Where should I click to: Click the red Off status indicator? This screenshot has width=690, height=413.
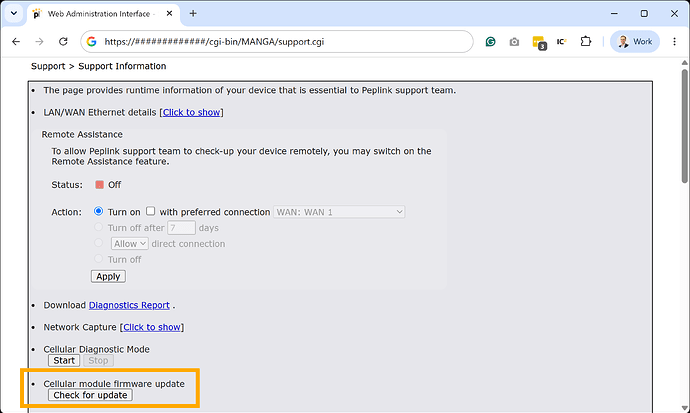point(99,185)
